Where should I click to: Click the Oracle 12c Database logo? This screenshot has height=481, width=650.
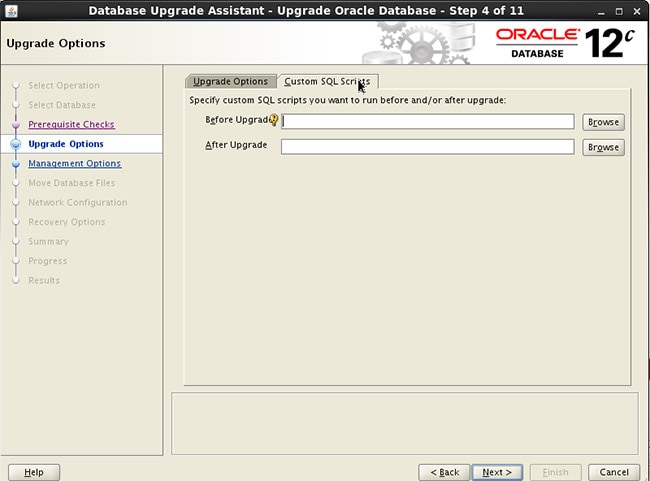coord(565,43)
